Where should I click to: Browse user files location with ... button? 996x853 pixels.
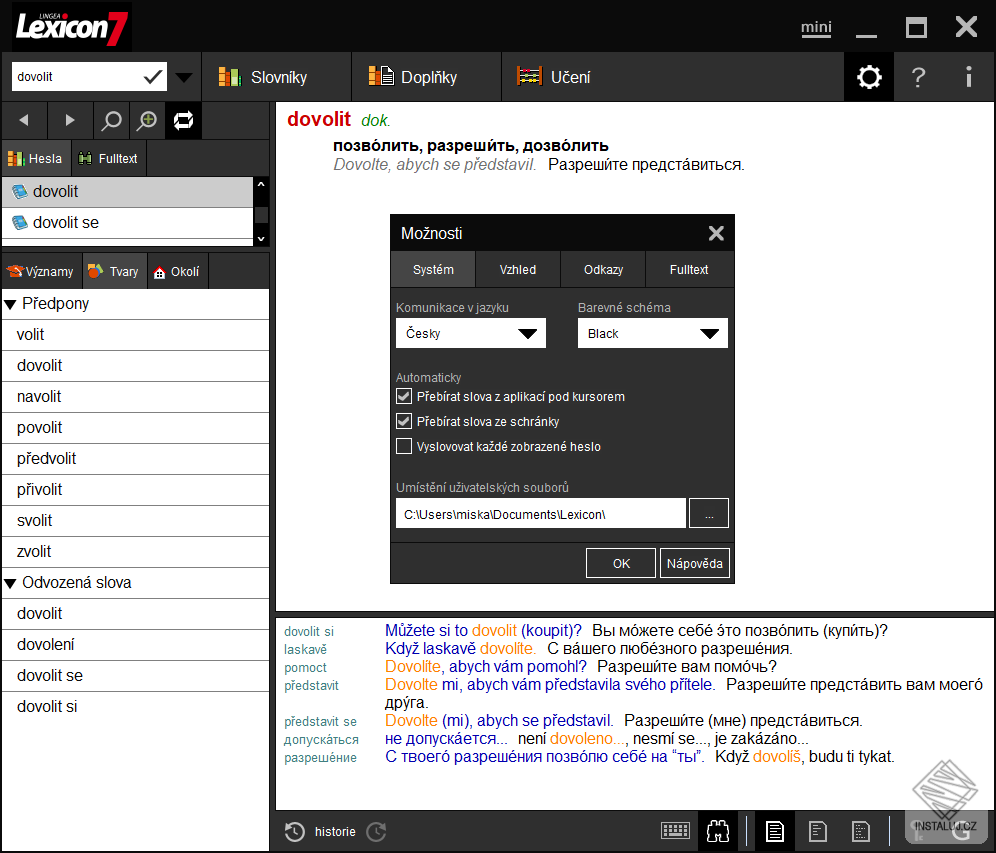pyautogui.click(x=709, y=514)
